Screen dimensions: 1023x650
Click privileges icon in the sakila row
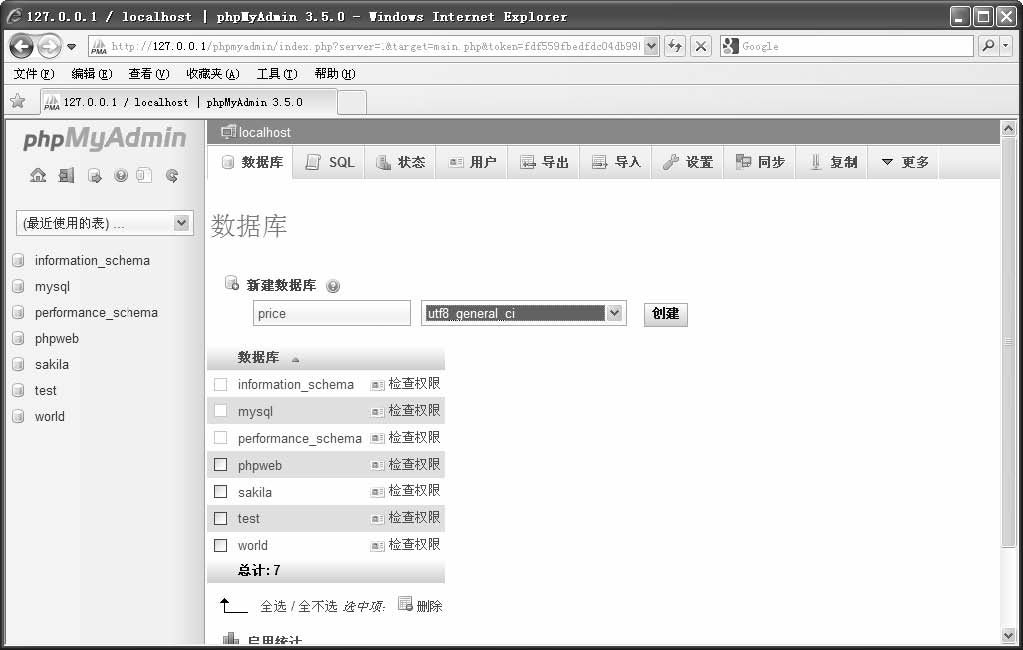pos(377,492)
